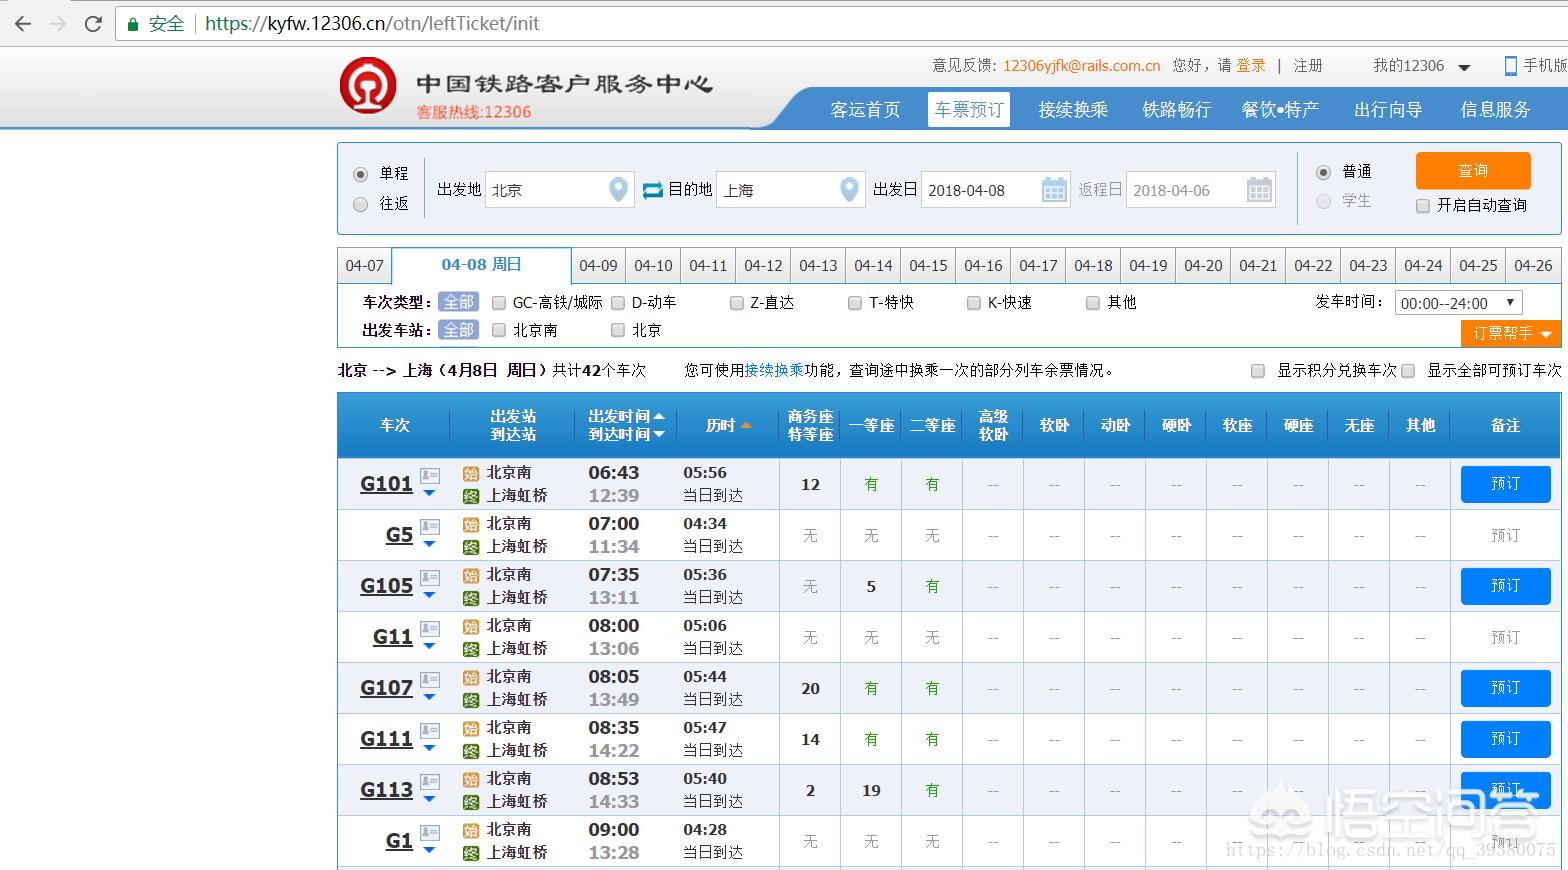Tick 显示积分兑换车次 checkbox

pos(1258,371)
